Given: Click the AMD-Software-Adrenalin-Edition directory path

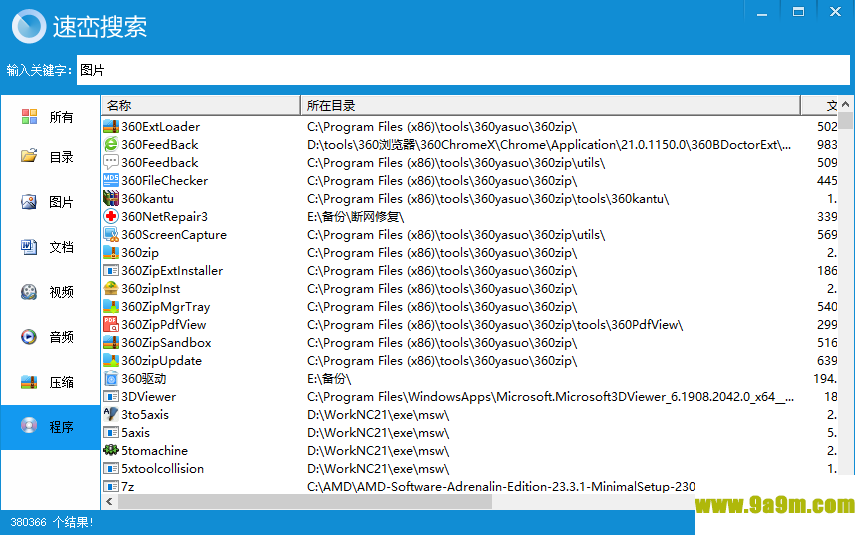Looking at the screenshot, I should click(x=501, y=486).
